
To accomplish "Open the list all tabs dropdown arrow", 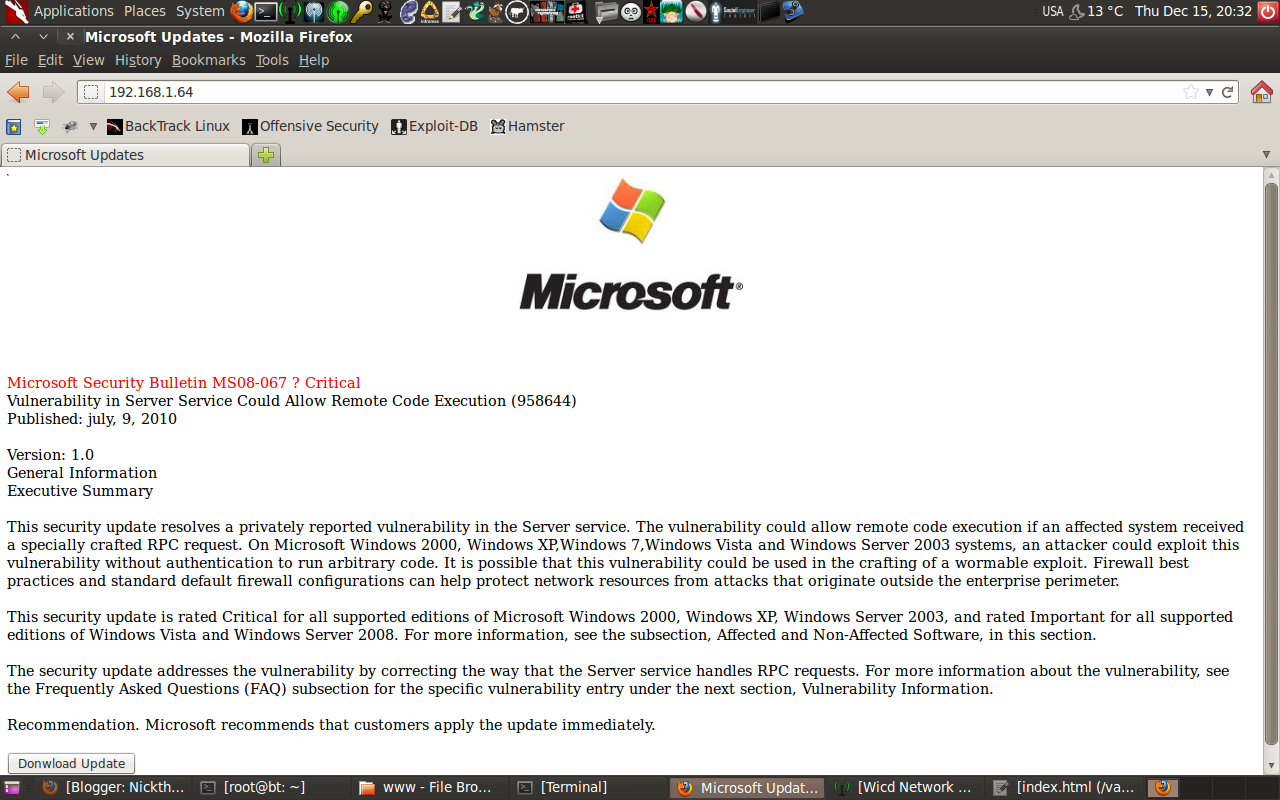I will 1266,155.
